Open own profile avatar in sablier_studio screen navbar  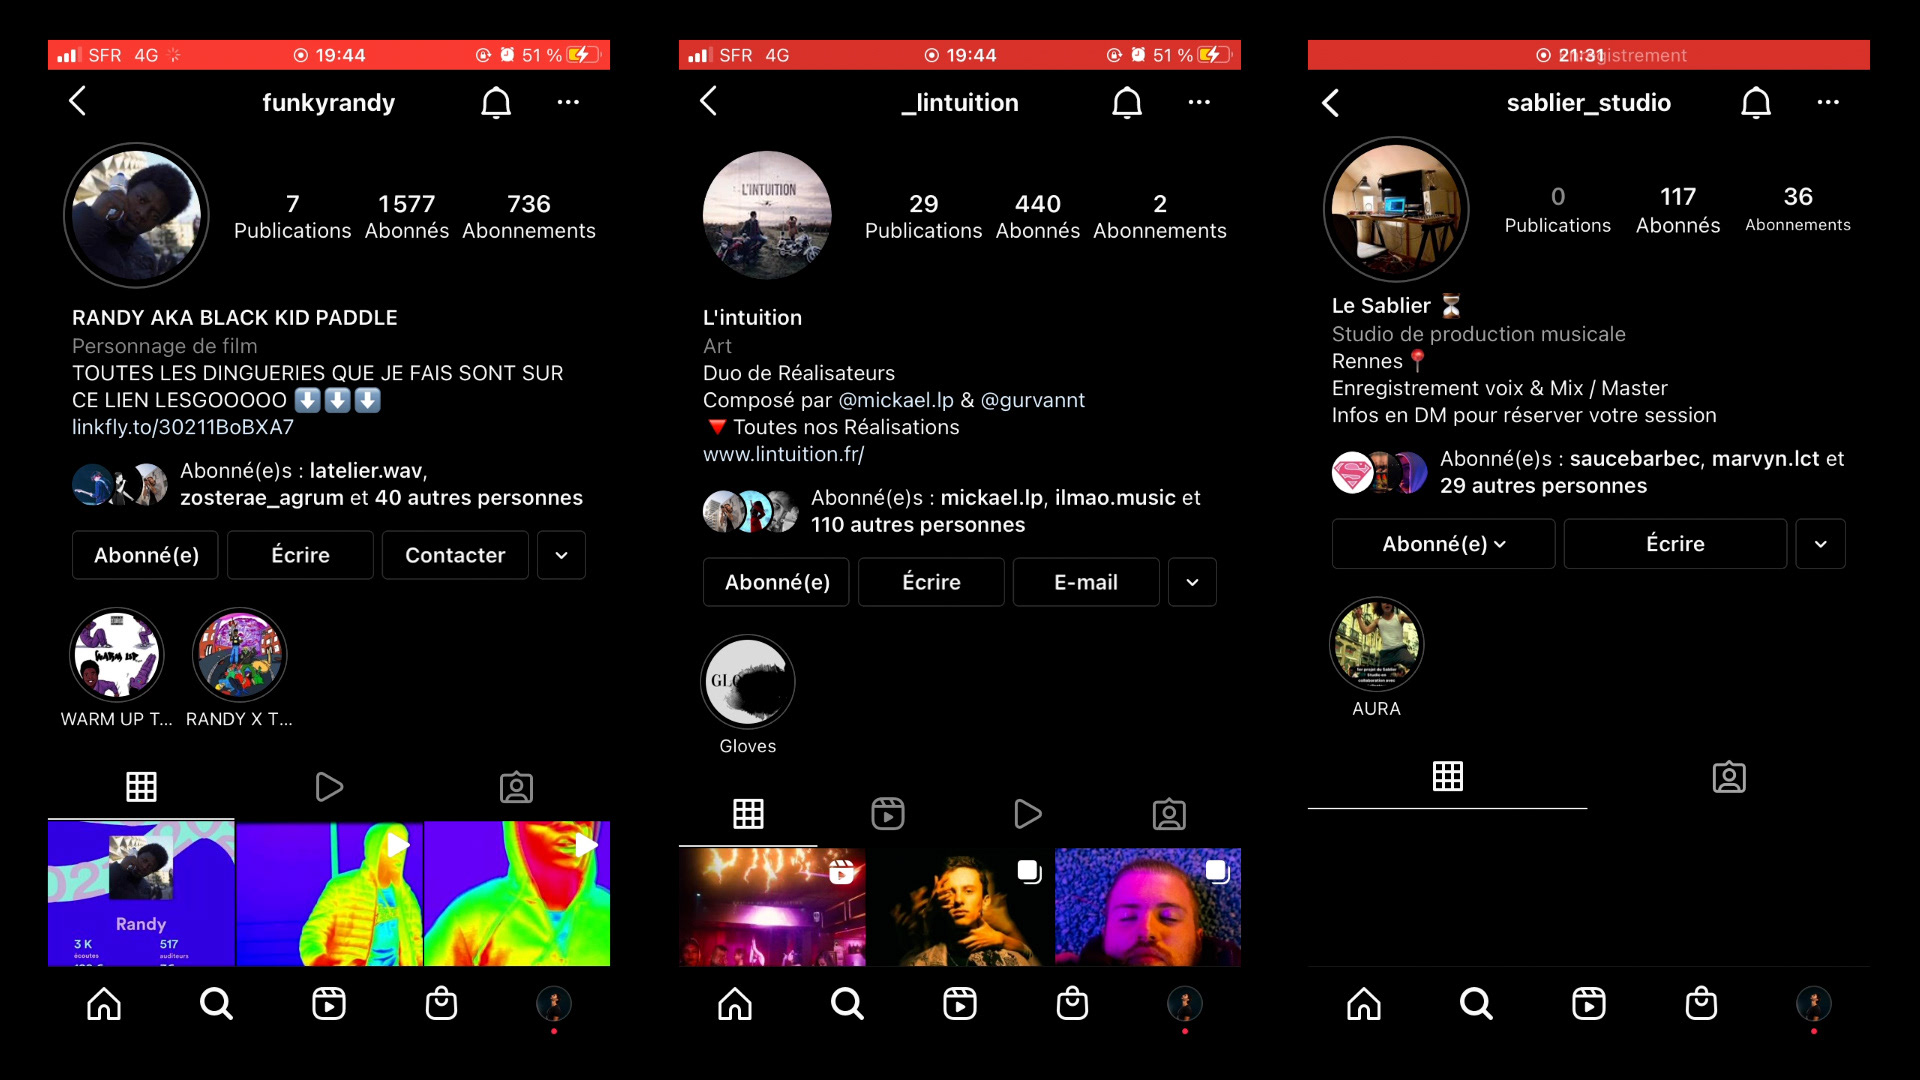coord(1814,1003)
